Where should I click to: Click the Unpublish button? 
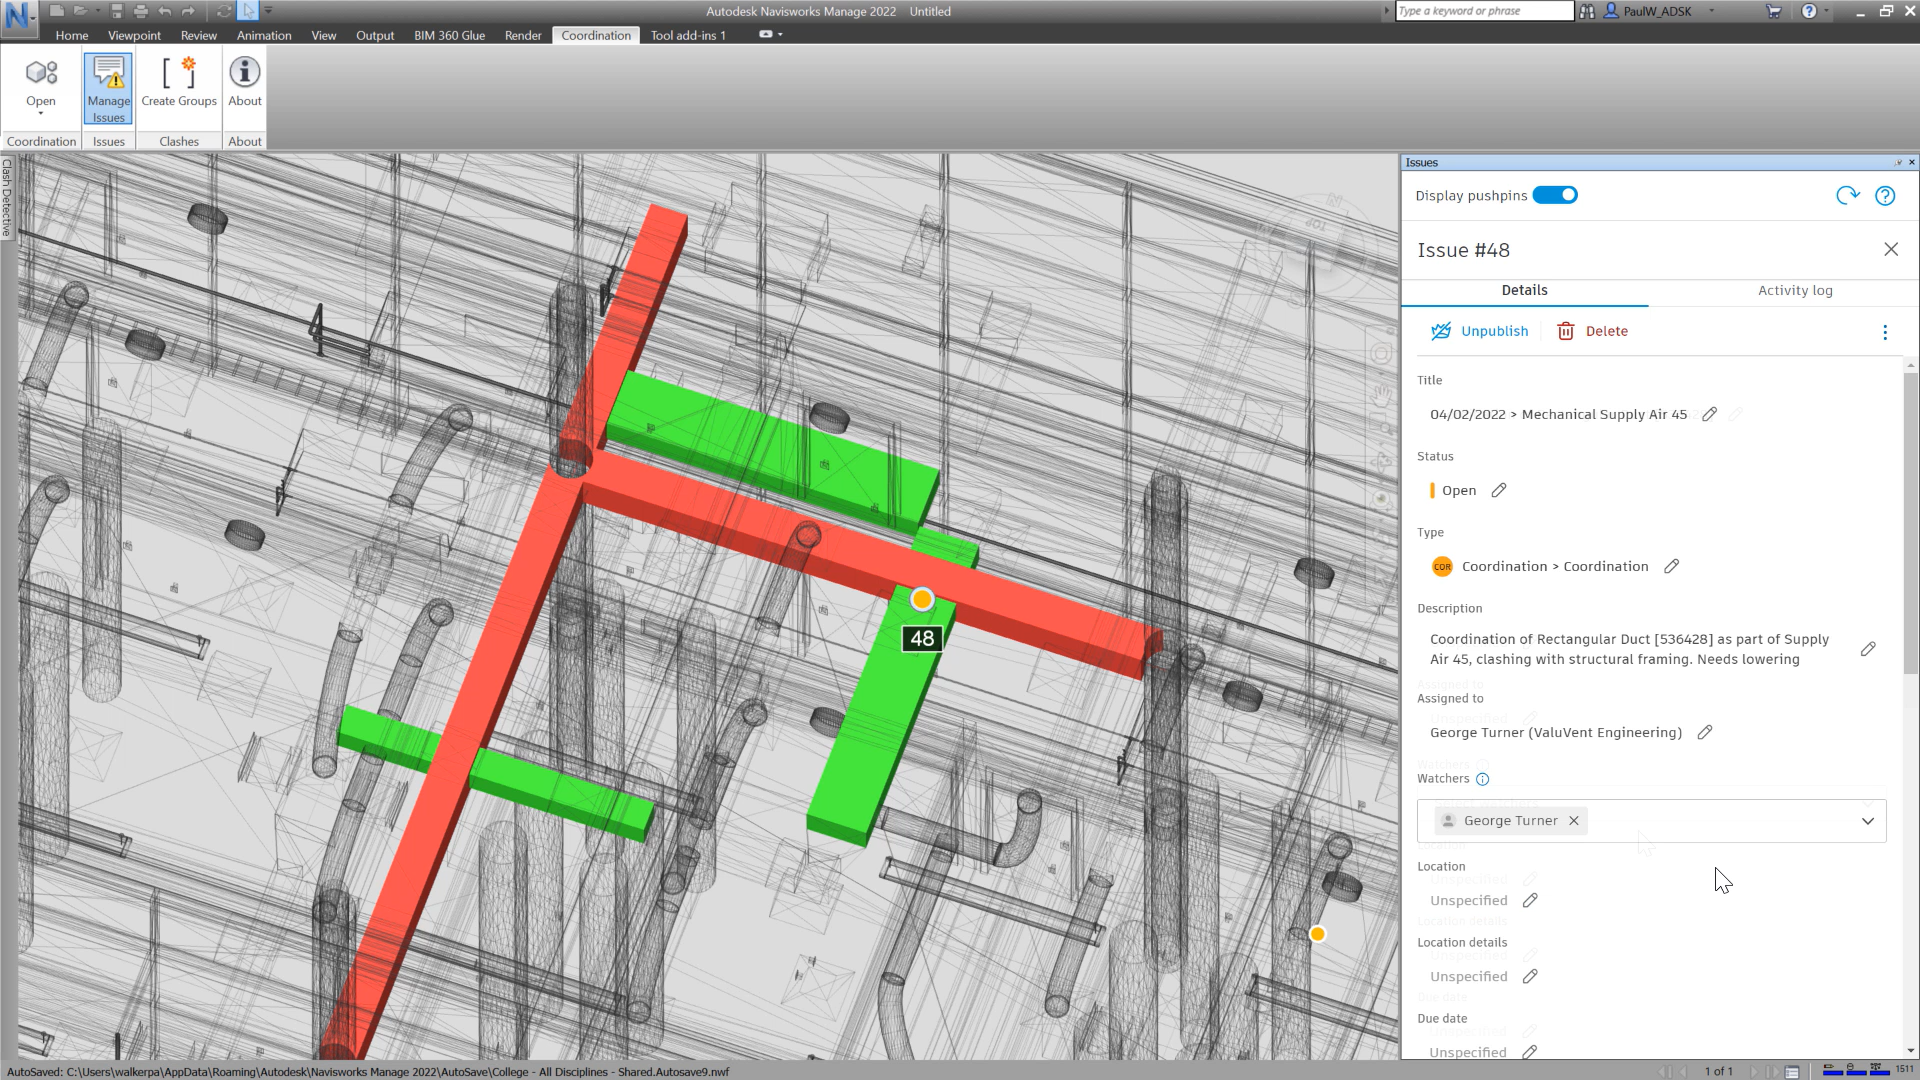[1480, 331]
